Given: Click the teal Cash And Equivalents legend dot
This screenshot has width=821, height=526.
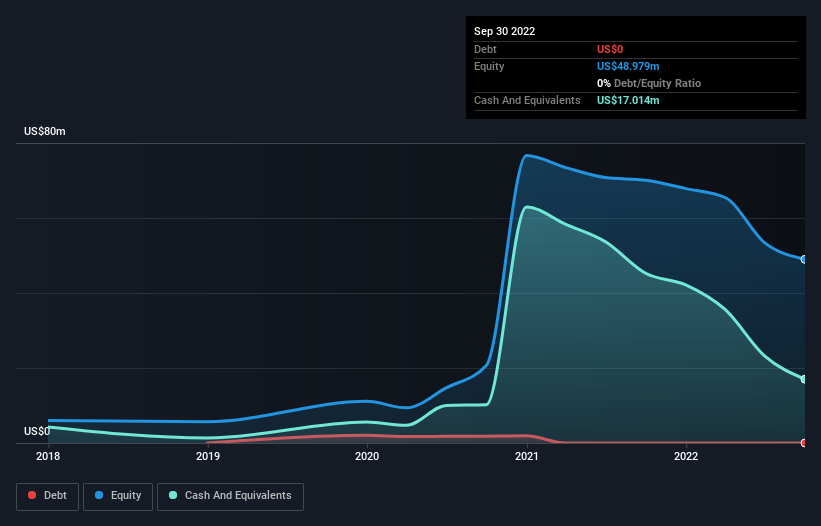Looking at the screenshot, I should (x=173, y=495).
